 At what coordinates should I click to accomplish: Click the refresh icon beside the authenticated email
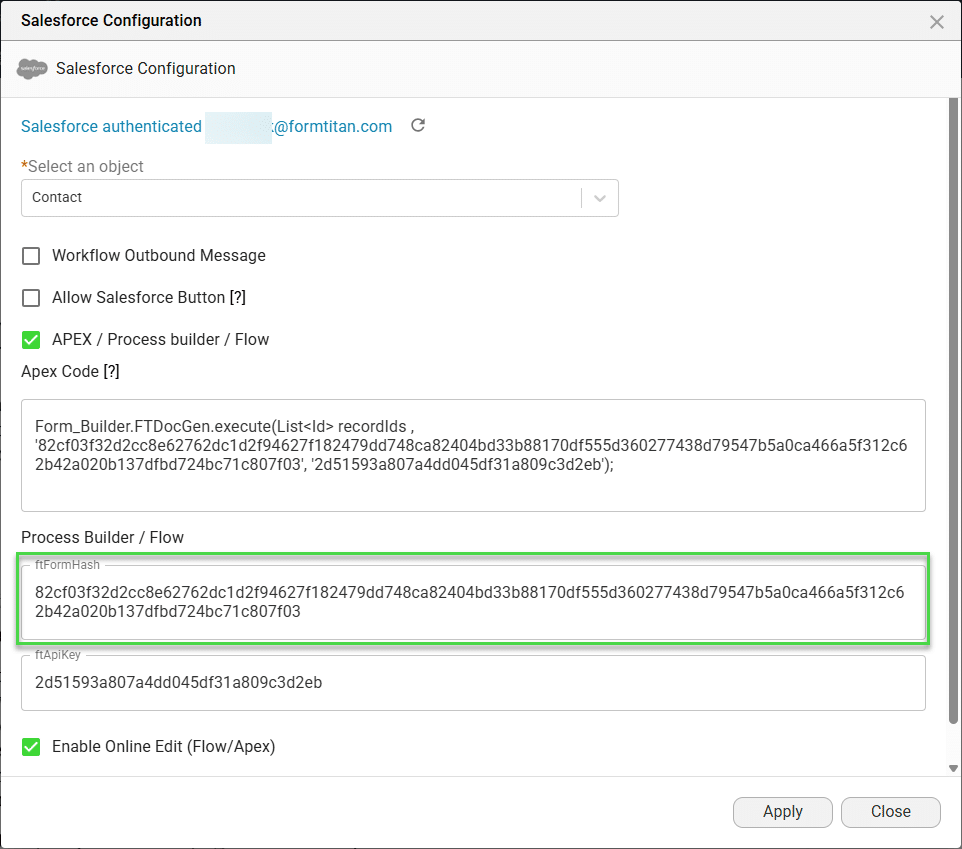pos(418,126)
